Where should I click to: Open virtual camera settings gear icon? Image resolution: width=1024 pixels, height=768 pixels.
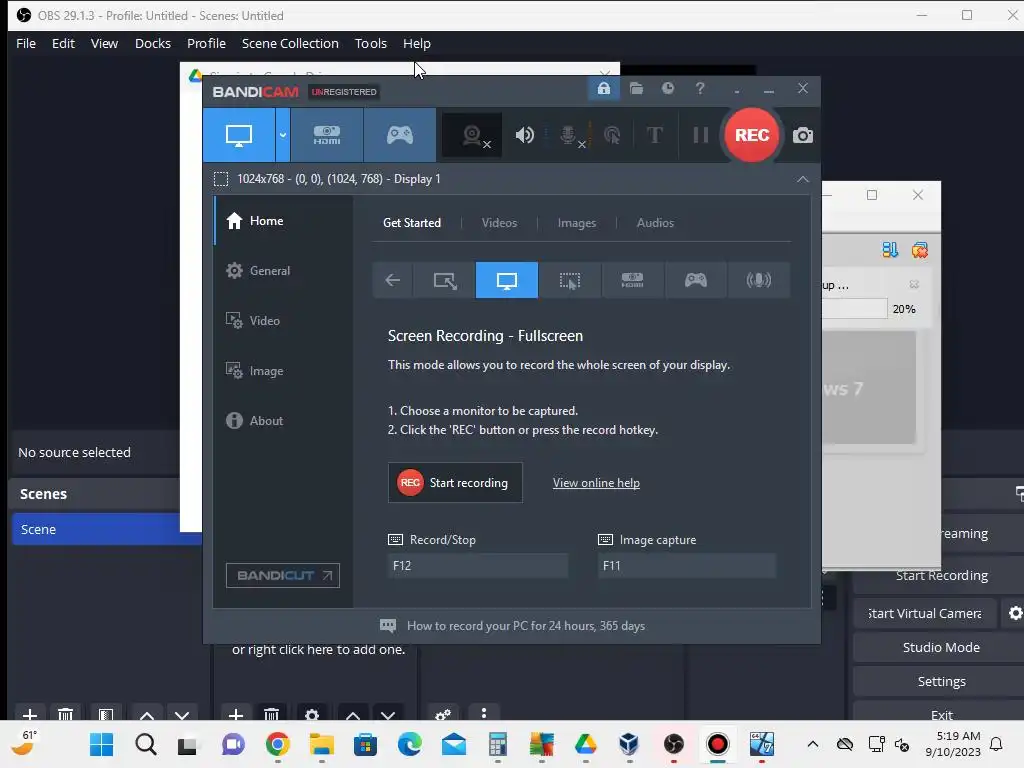click(x=1014, y=613)
